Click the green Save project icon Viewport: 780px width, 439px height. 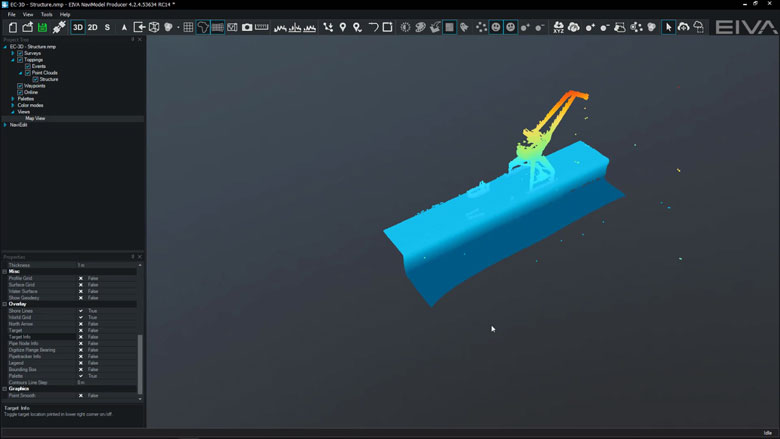coord(43,27)
